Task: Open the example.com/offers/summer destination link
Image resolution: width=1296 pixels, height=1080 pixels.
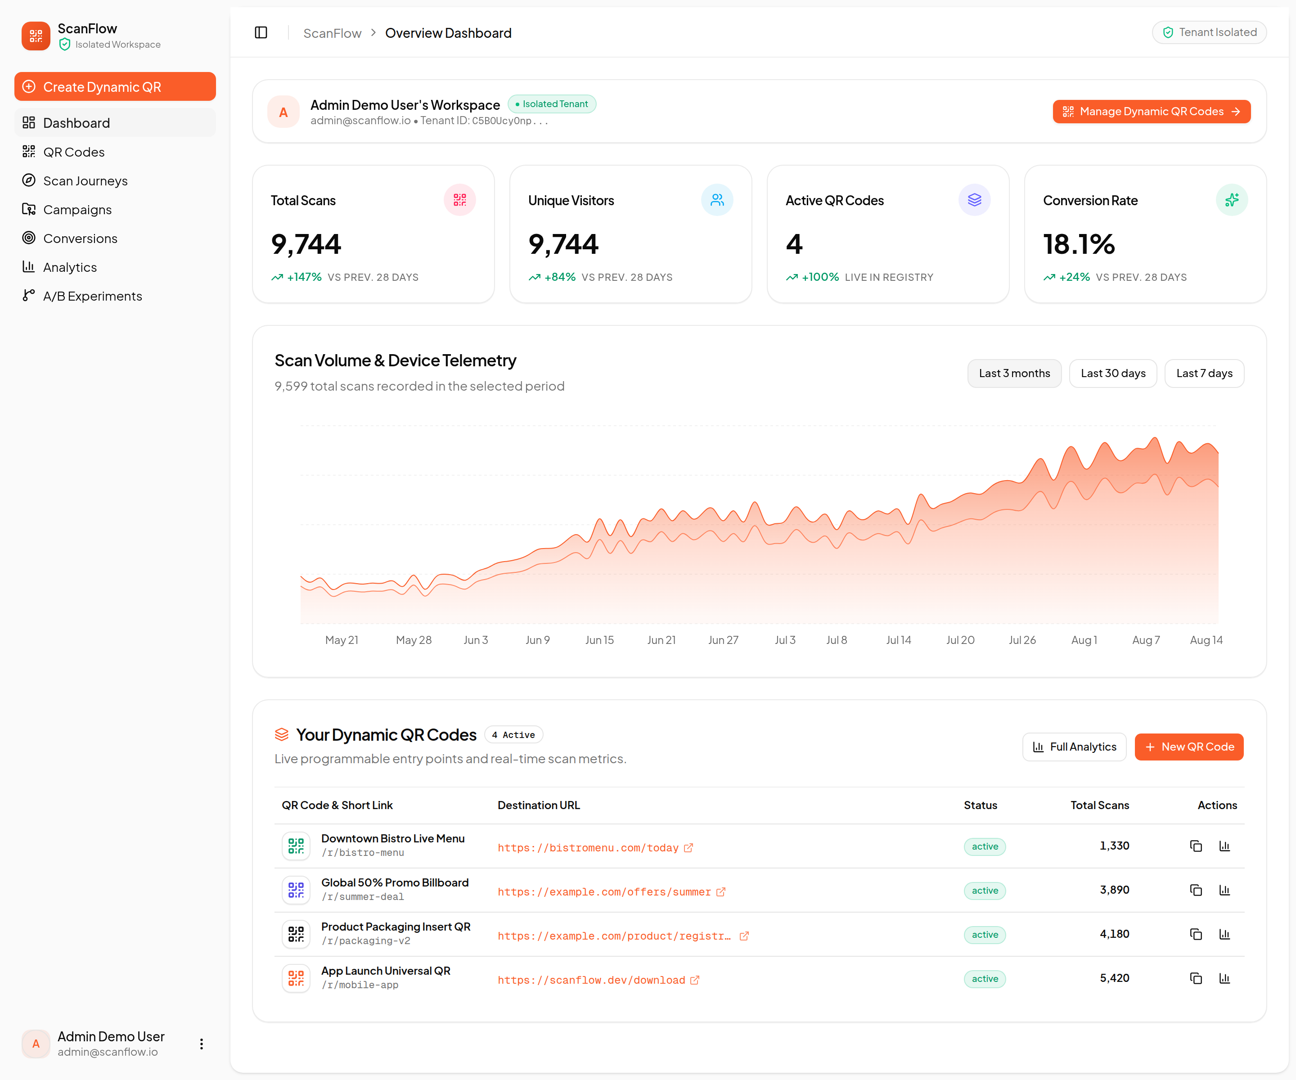Action: tap(611, 892)
